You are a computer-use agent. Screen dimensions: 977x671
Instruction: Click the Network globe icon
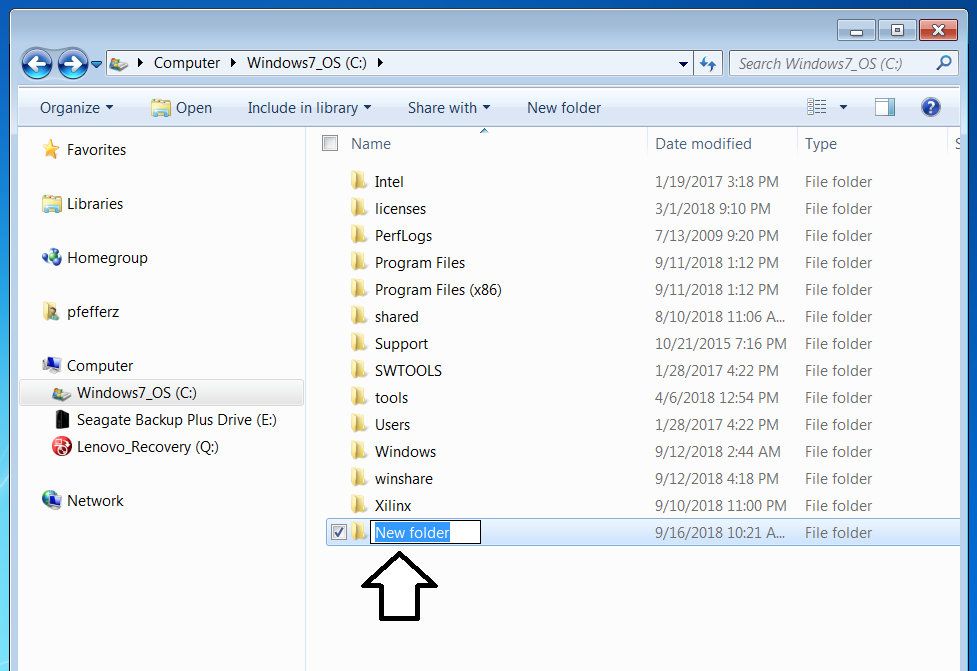[51, 500]
